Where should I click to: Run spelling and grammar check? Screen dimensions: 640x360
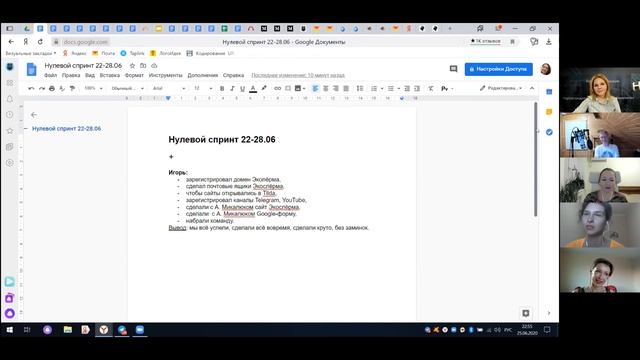pyautogui.click(x=62, y=88)
